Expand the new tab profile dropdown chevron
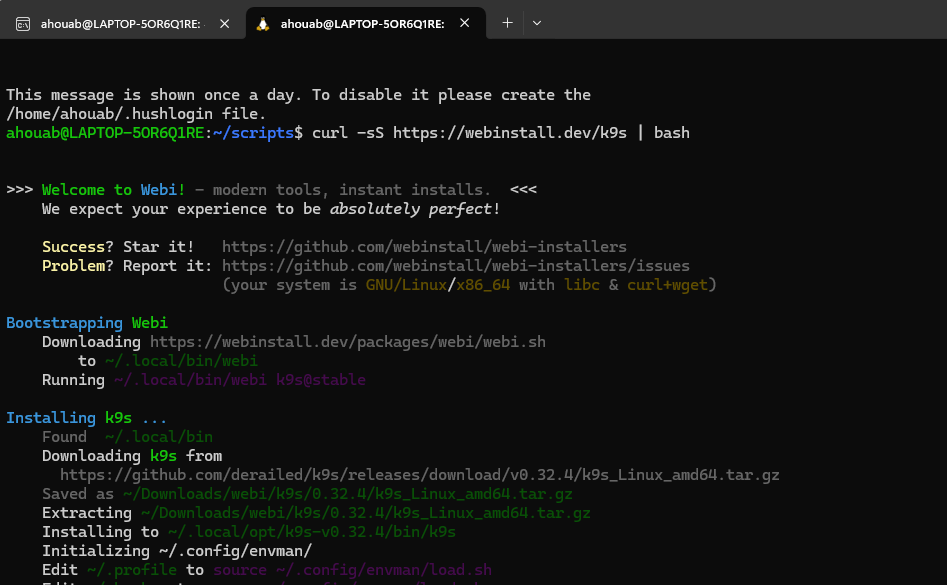947x585 pixels. pyautogui.click(x=537, y=23)
